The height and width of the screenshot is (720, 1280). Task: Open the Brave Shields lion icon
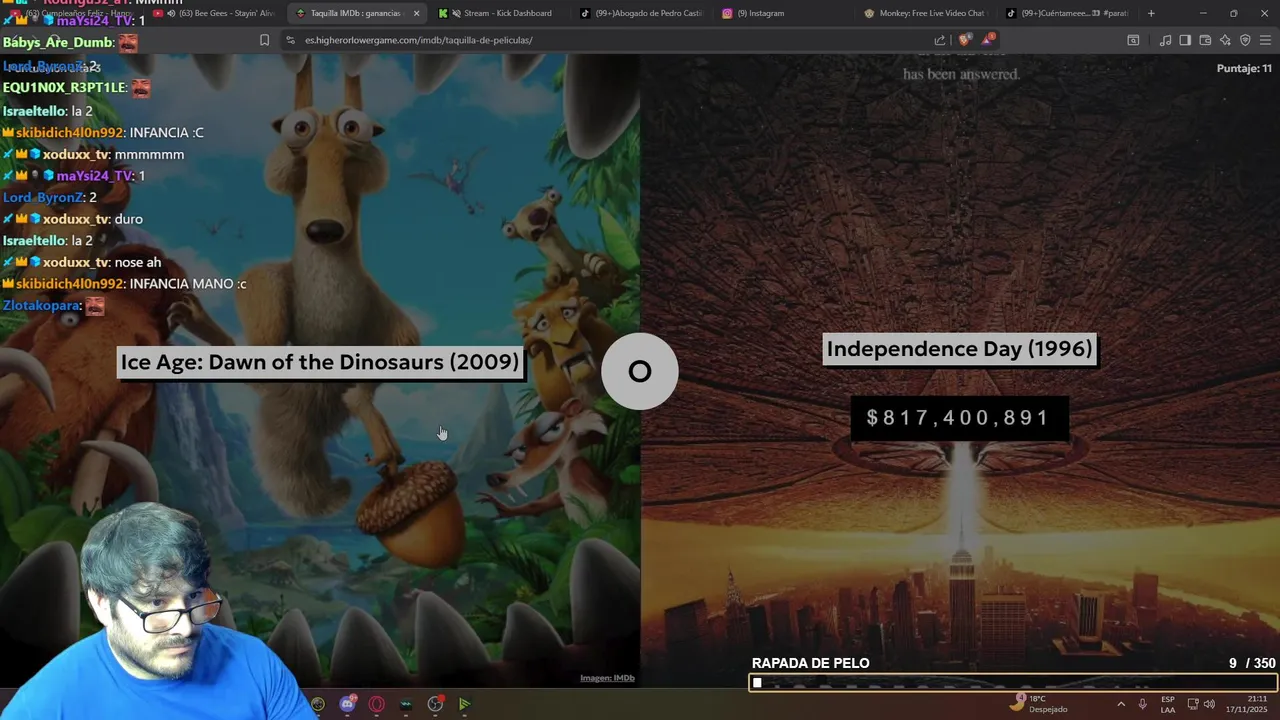point(964,40)
